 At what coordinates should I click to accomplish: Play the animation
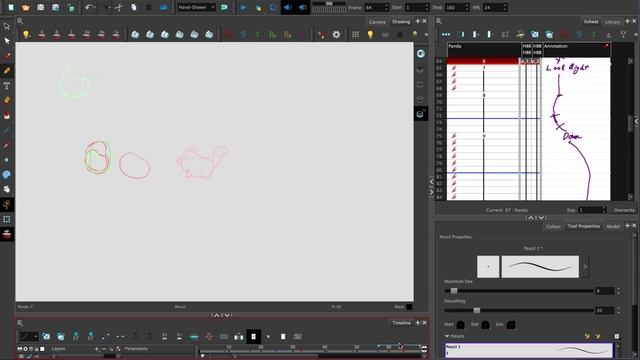[243, 7]
